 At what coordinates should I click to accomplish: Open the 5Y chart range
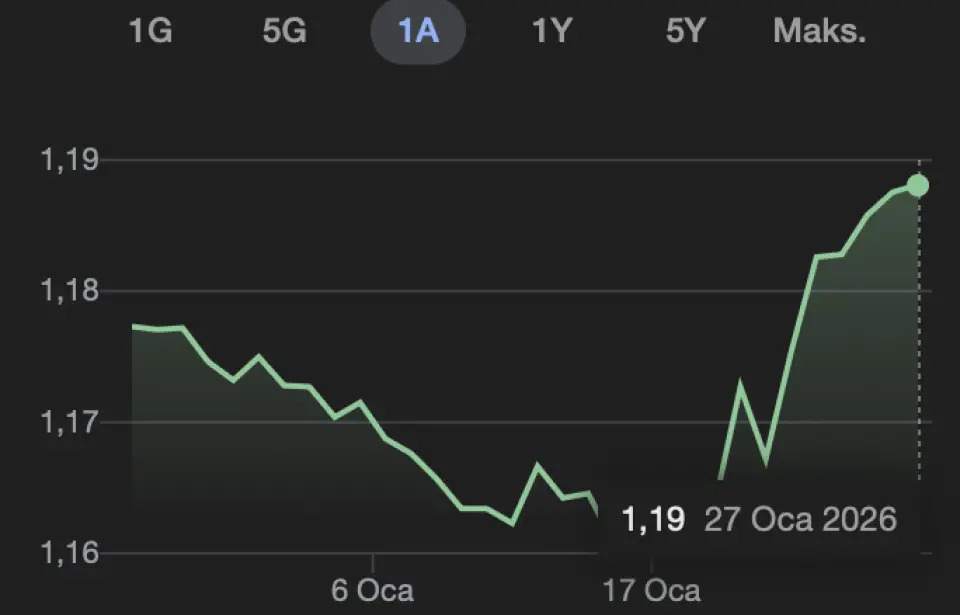pyautogui.click(x=686, y=31)
